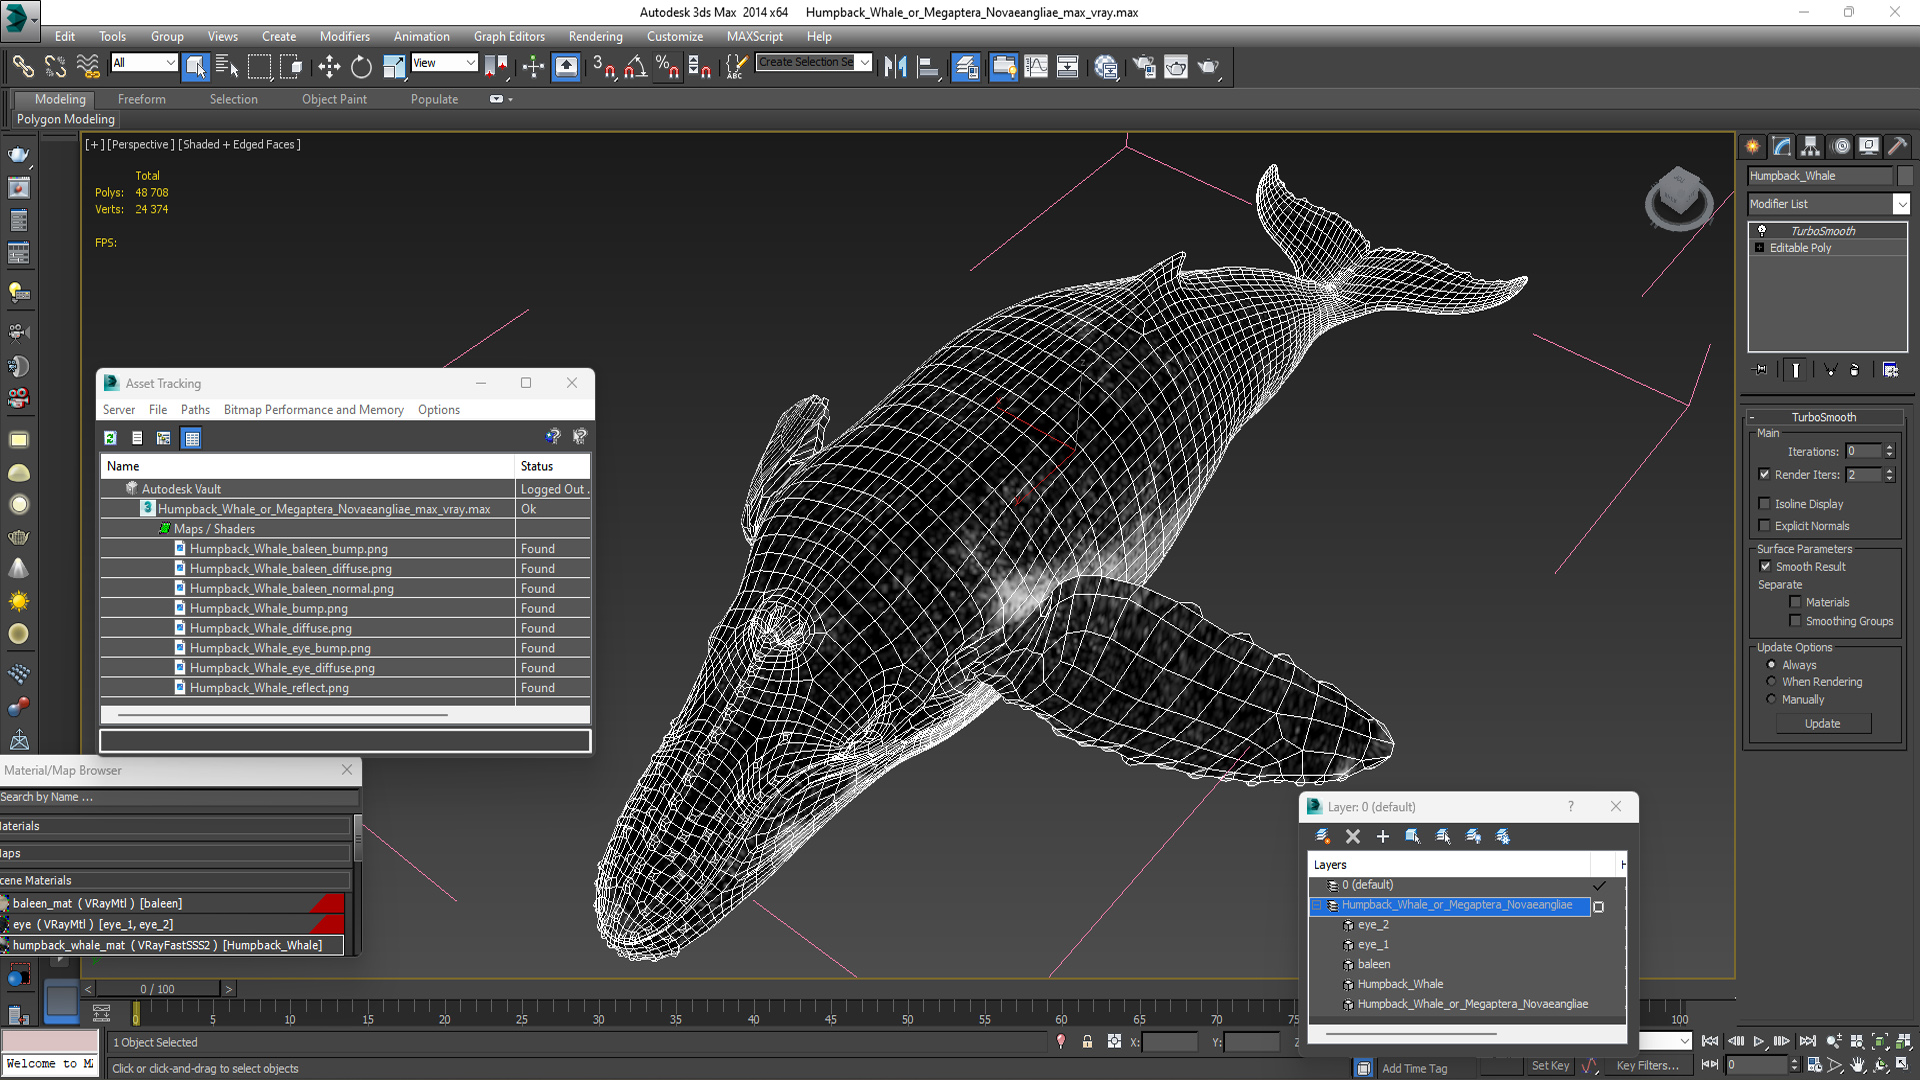The height and width of the screenshot is (1080, 1920).
Task: Toggle Angle Snap in the toolbar
Action: [x=635, y=67]
